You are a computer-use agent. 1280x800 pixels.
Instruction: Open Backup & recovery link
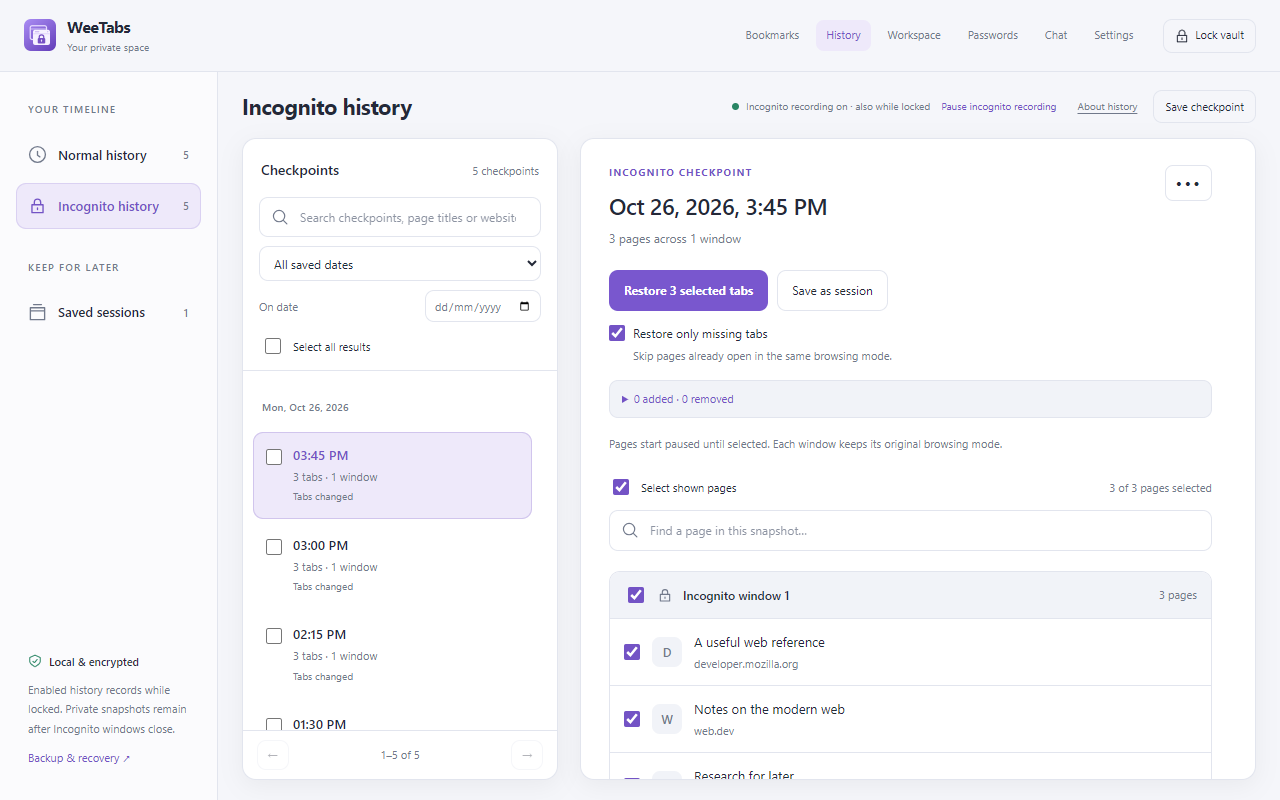click(x=79, y=758)
